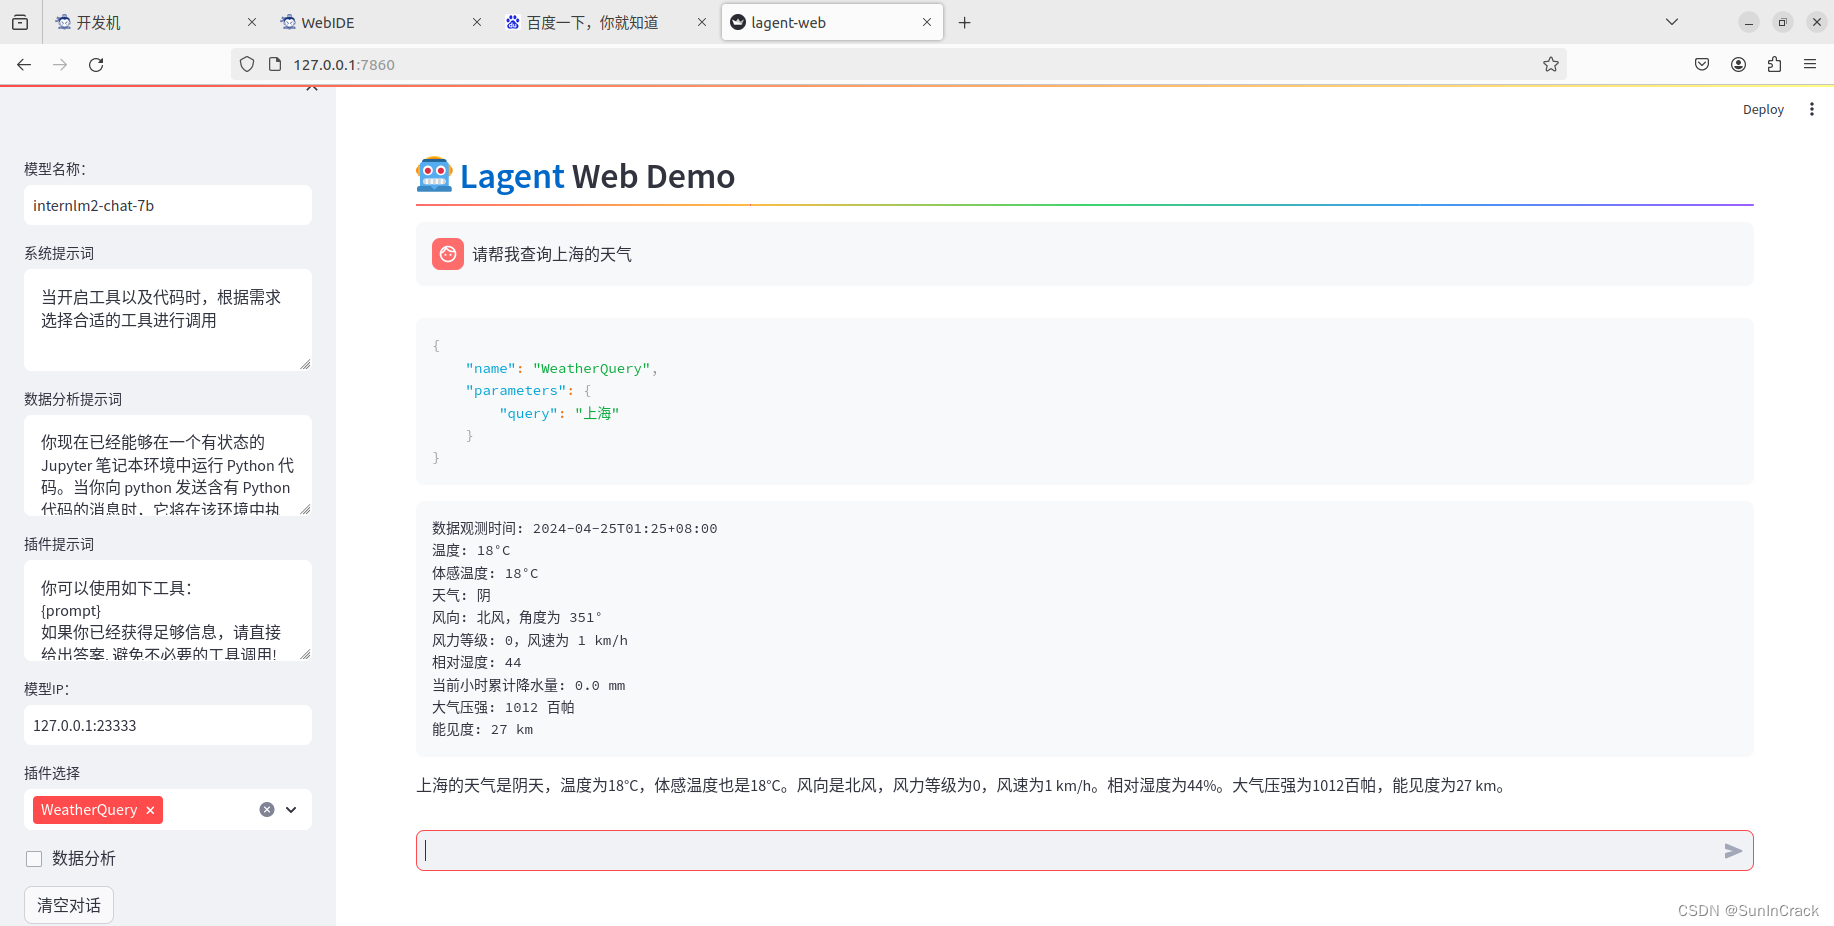The width and height of the screenshot is (1834, 926).
Task: Select the lagent-web tab
Action: pos(832,22)
